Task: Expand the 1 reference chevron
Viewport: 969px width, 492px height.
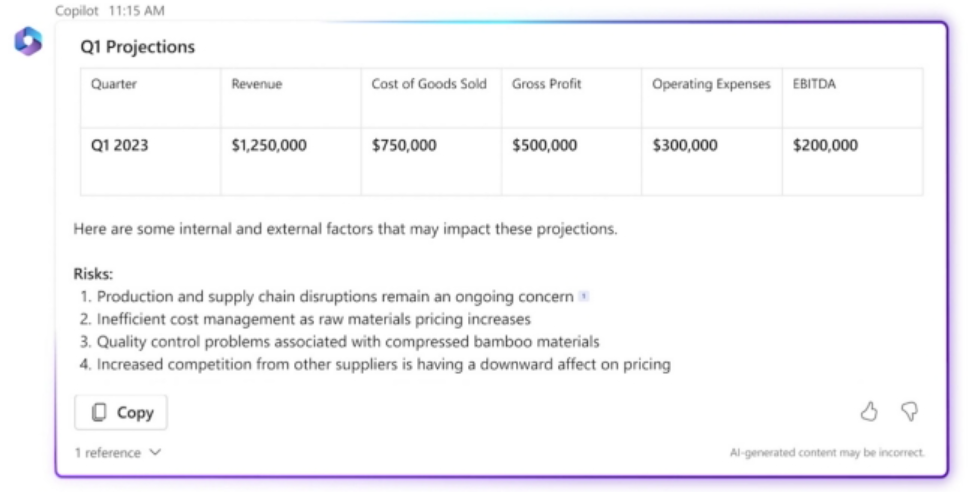Action: point(155,452)
